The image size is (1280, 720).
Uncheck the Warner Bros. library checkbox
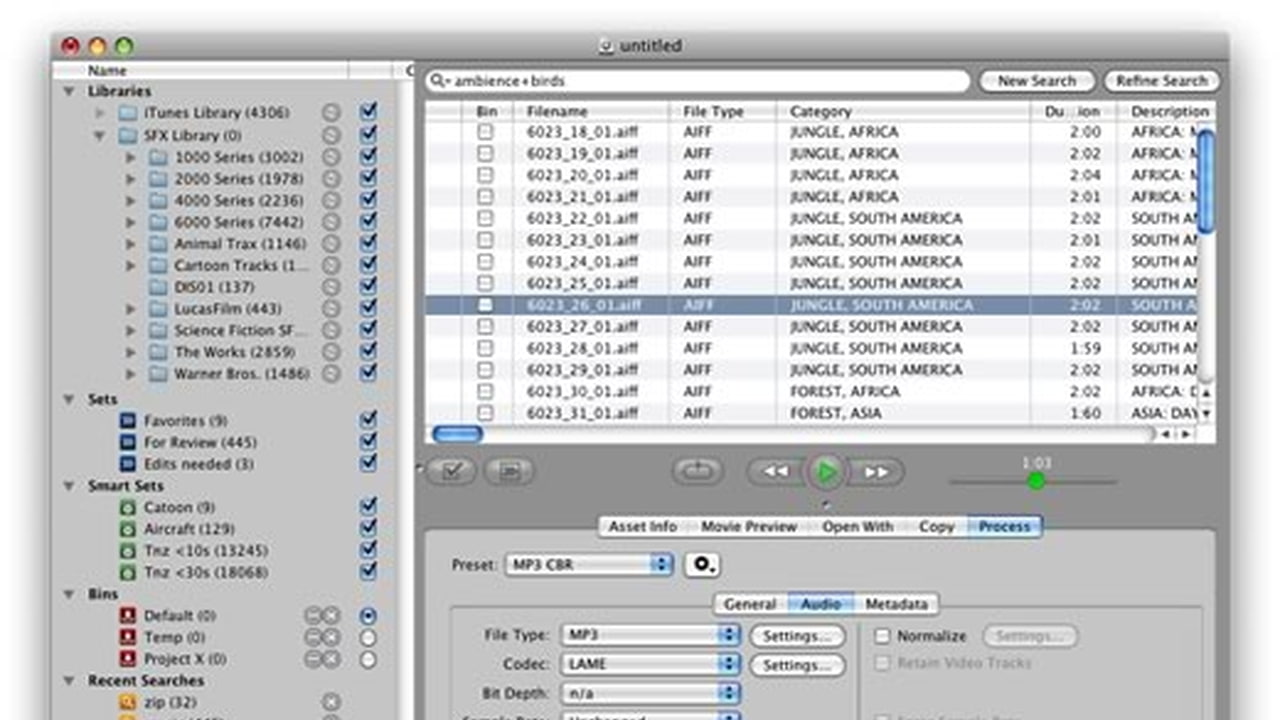pos(368,373)
